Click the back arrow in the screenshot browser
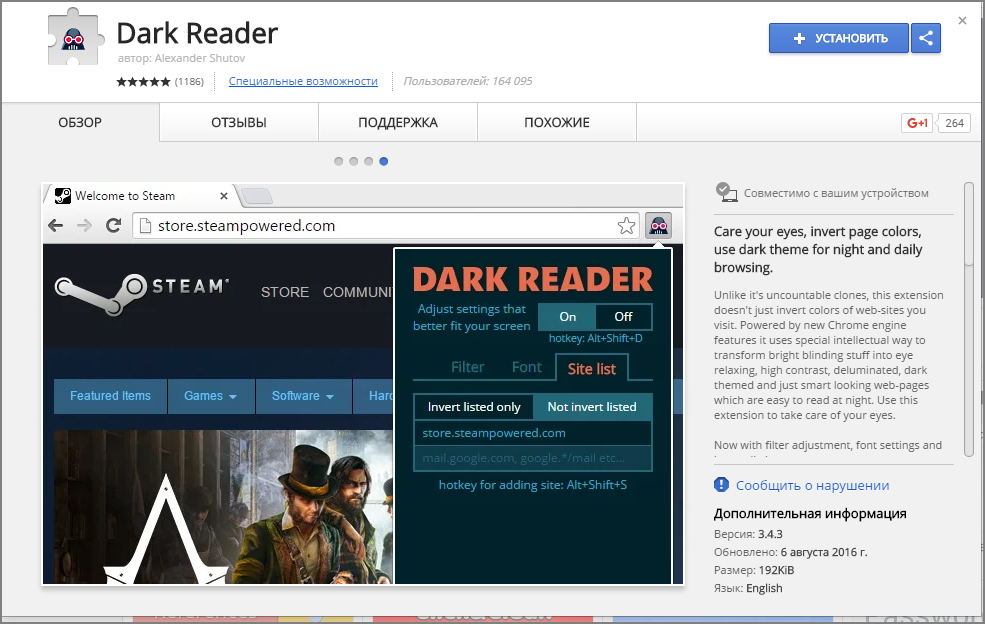Viewport: 985px width, 624px height. click(x=55, y=226)
